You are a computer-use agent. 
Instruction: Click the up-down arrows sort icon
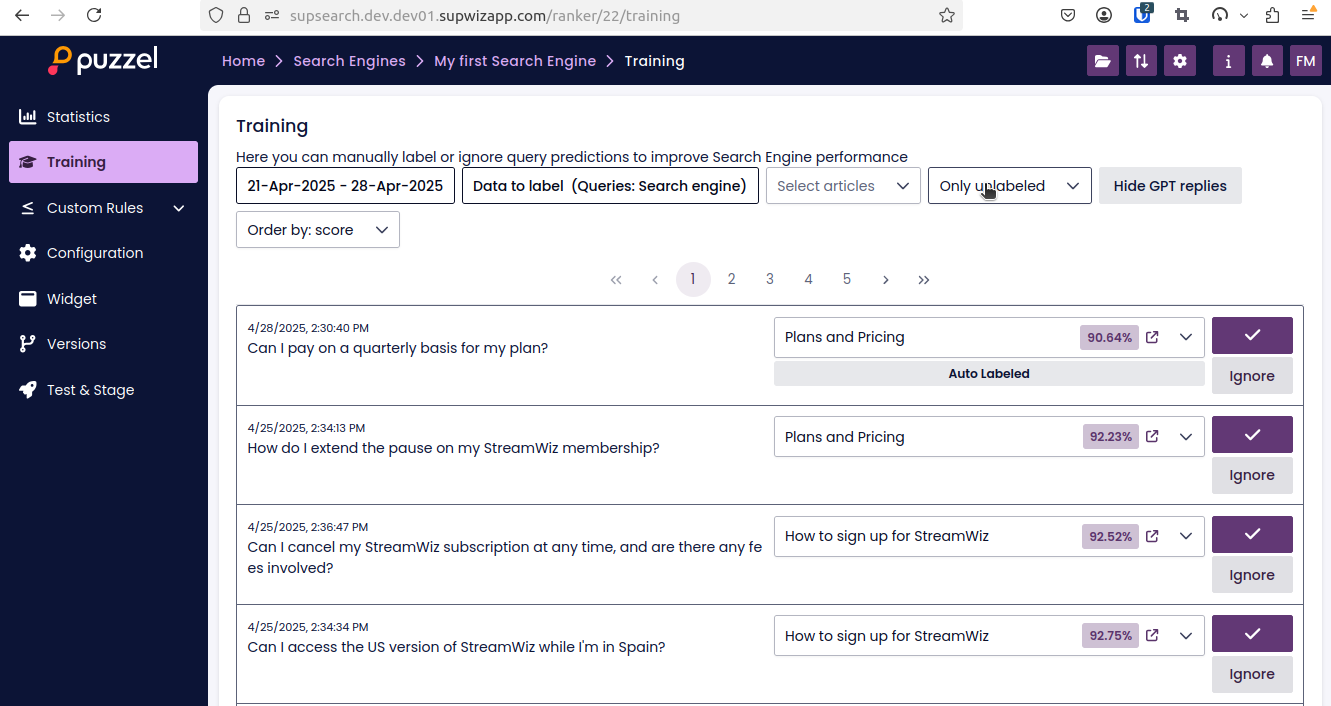tap(1141, 61)
